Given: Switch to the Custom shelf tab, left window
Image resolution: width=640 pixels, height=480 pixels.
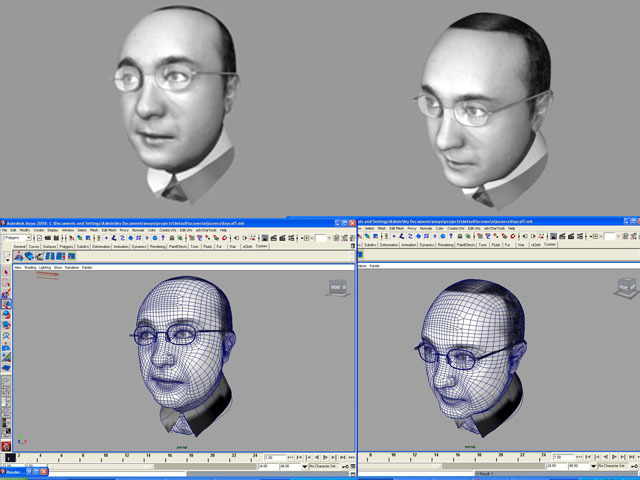Looking at the screenshot, I should pos(261,246).
